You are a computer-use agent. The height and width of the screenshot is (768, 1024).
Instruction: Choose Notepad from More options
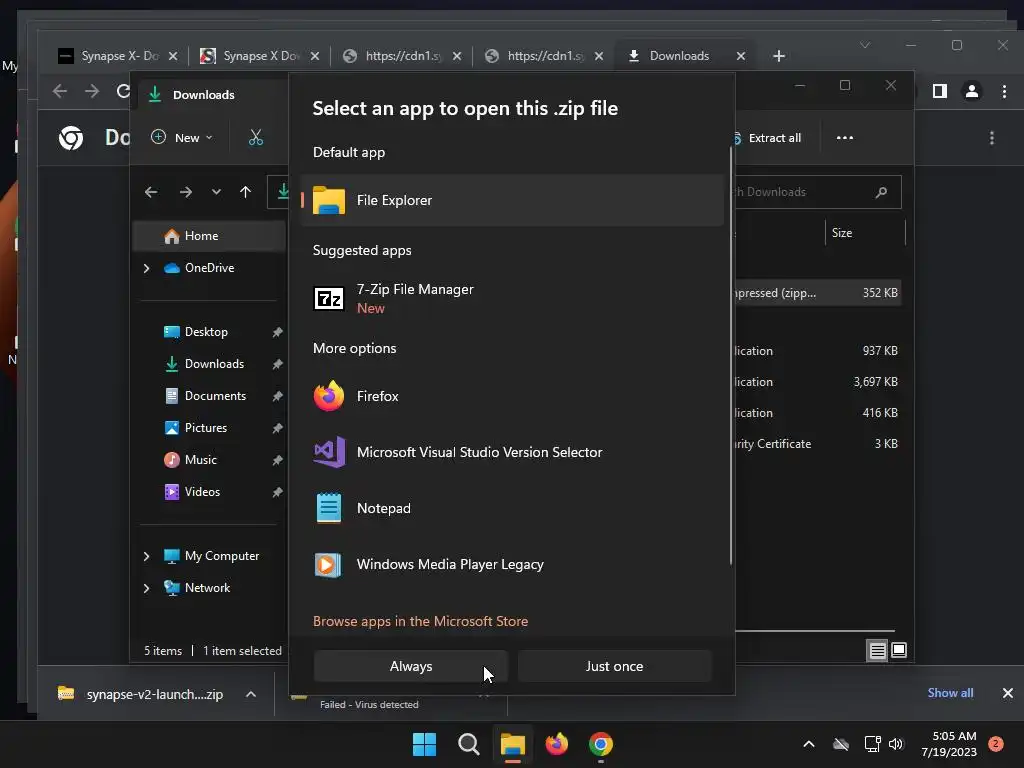point(512,508)
